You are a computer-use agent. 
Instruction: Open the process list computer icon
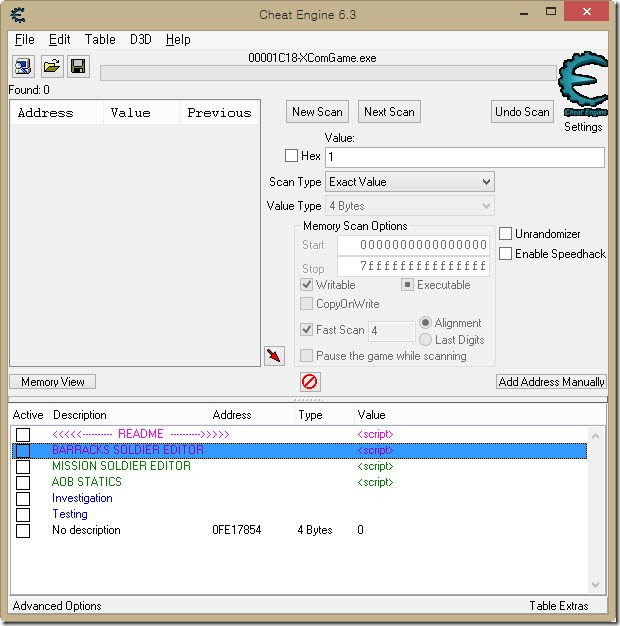tap(23, 66)
